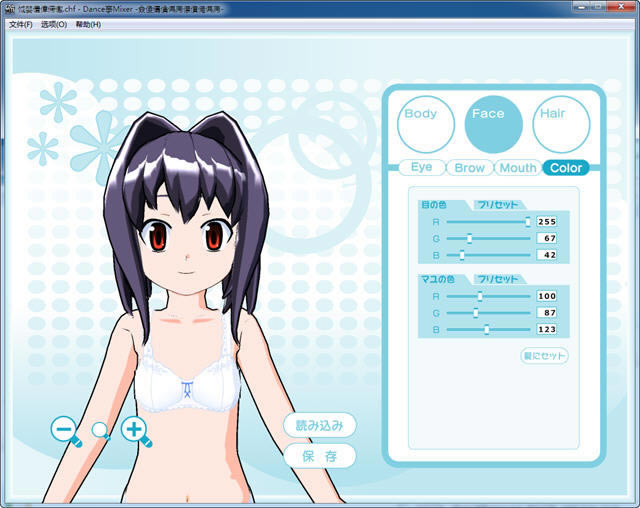Click the 髪にセット button
640x508 pixels.
click(x=544, y=356)
